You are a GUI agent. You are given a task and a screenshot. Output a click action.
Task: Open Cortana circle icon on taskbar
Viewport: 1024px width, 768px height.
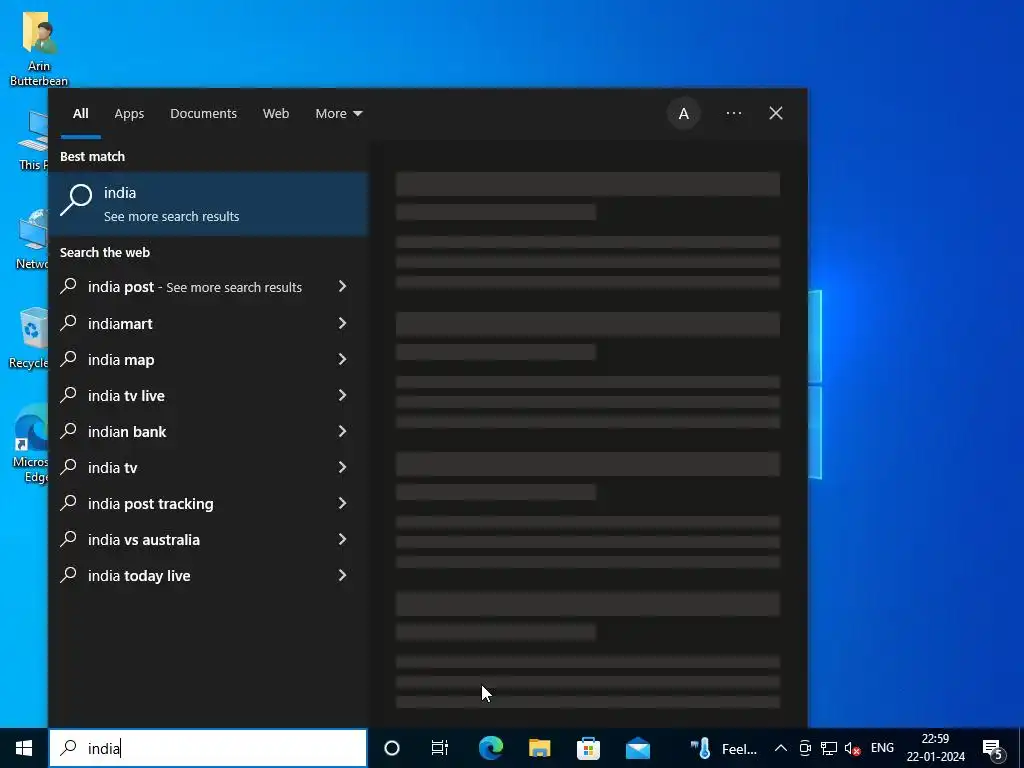pyautogui.click(x=392, y=748)
